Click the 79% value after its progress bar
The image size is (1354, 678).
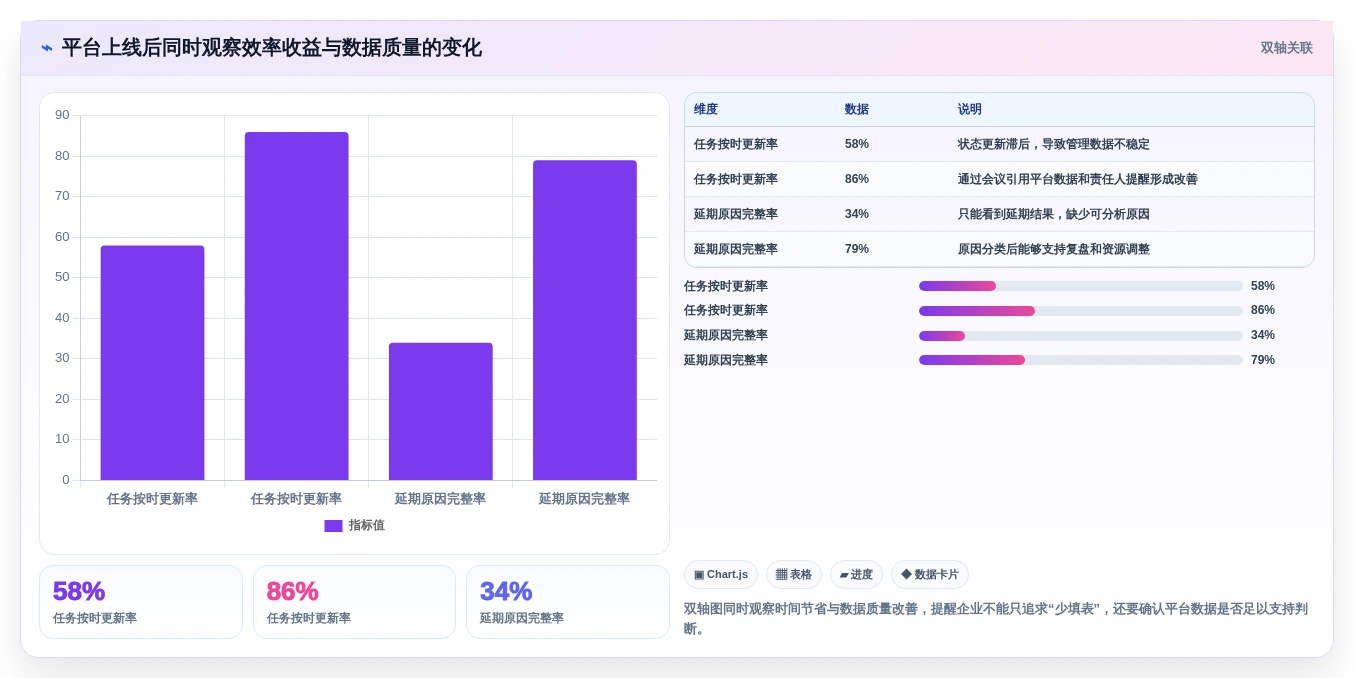click(x=1263, y=360)
